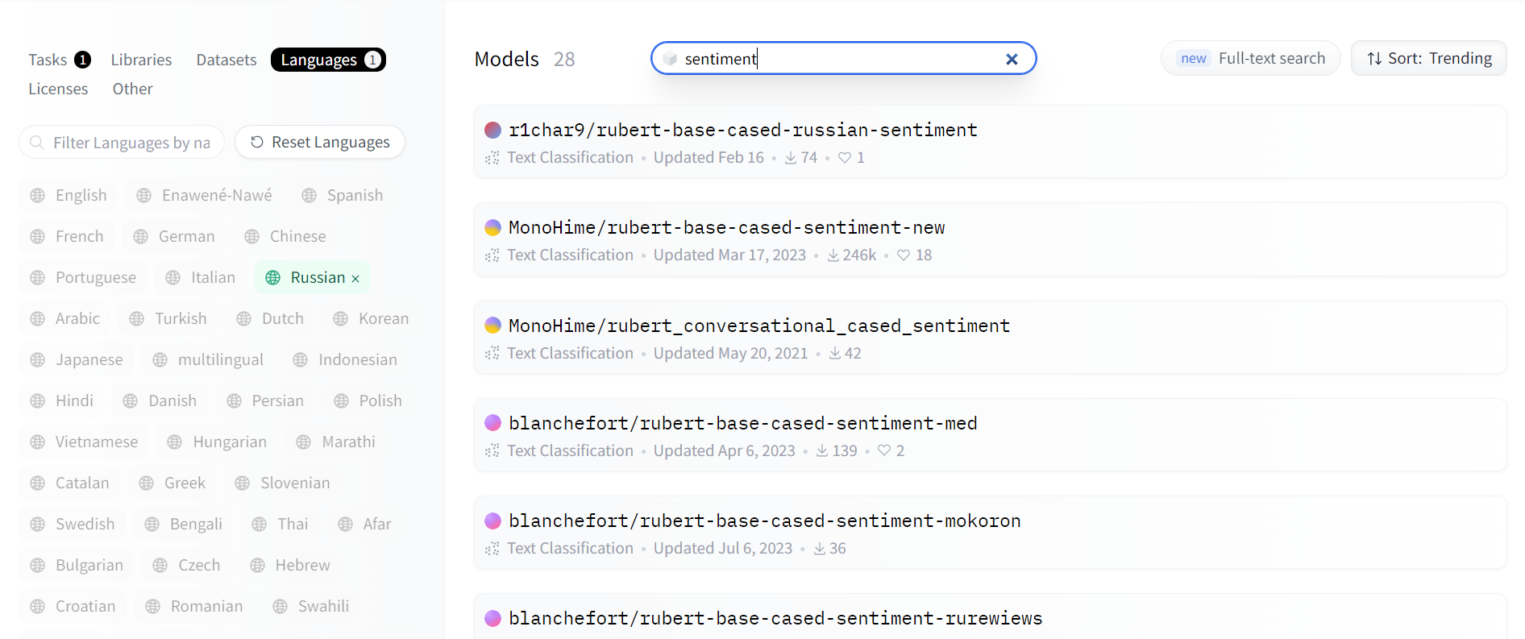Clear the sentiment search text with X icon
This screenshot has width=1525, height=639.
coord(1011,59)
